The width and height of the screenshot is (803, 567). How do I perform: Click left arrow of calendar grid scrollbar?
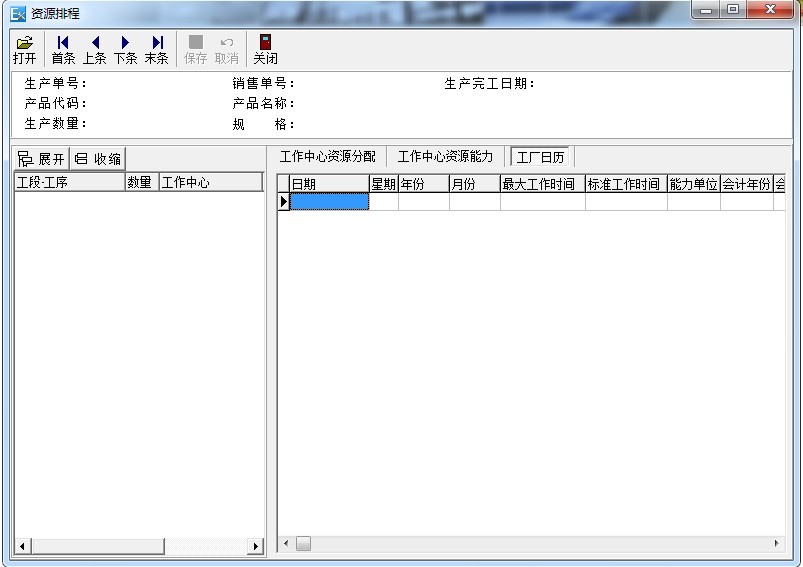pyautogui.click(x=286, y=543)
